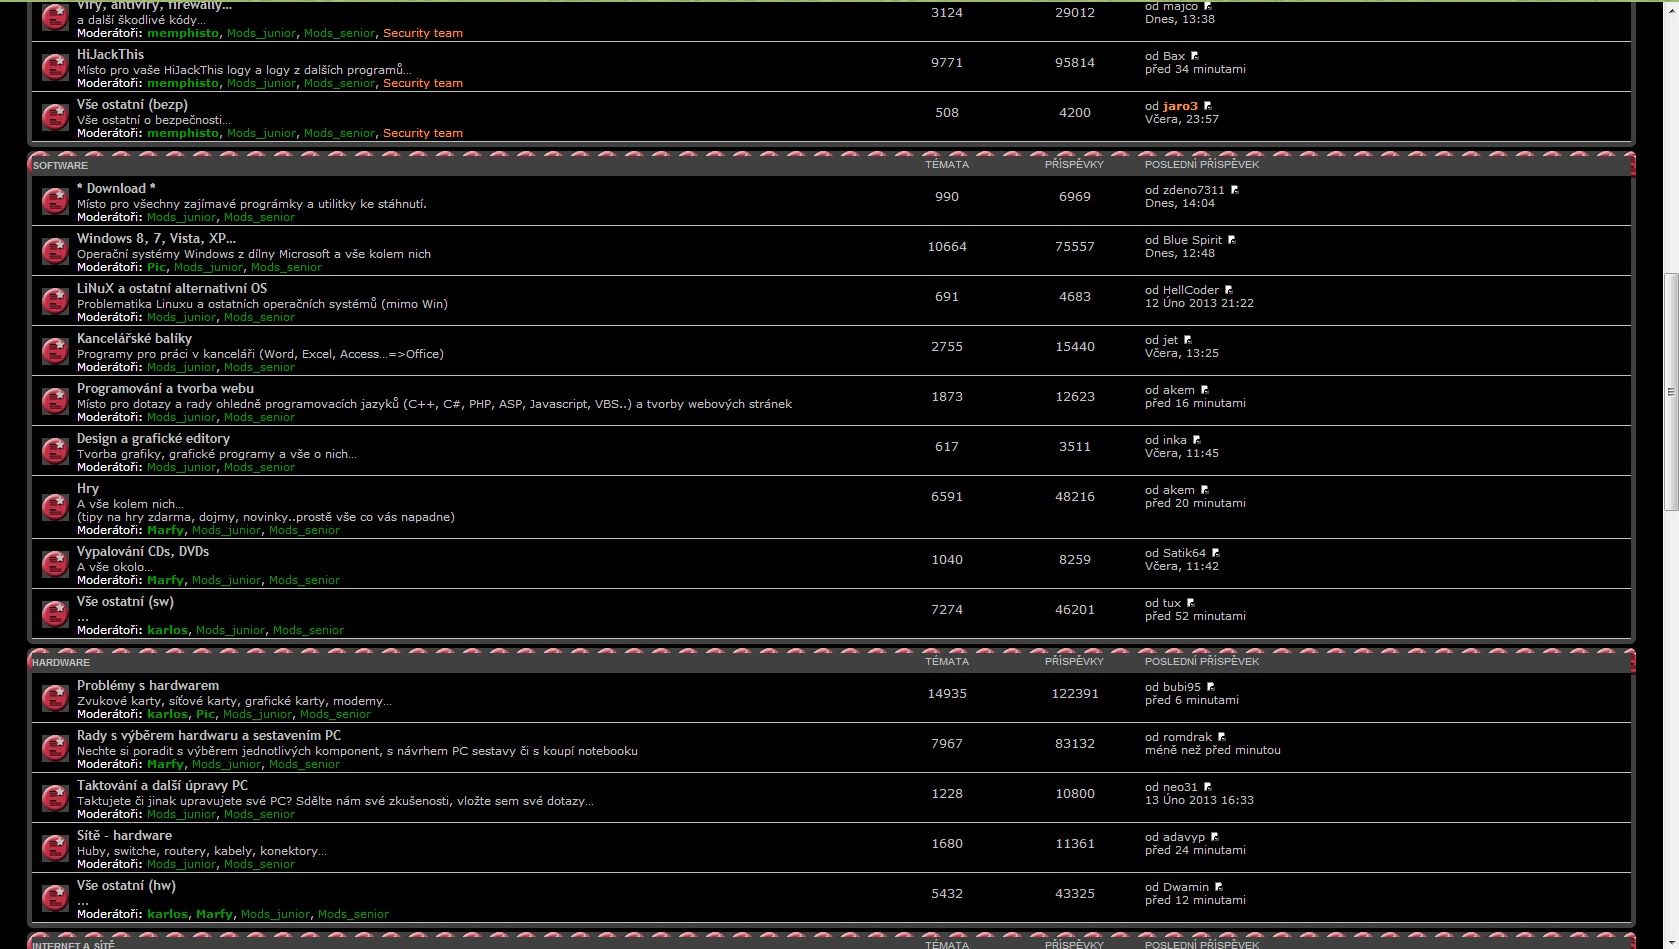Open profile of user tux

click(1172, 603)
